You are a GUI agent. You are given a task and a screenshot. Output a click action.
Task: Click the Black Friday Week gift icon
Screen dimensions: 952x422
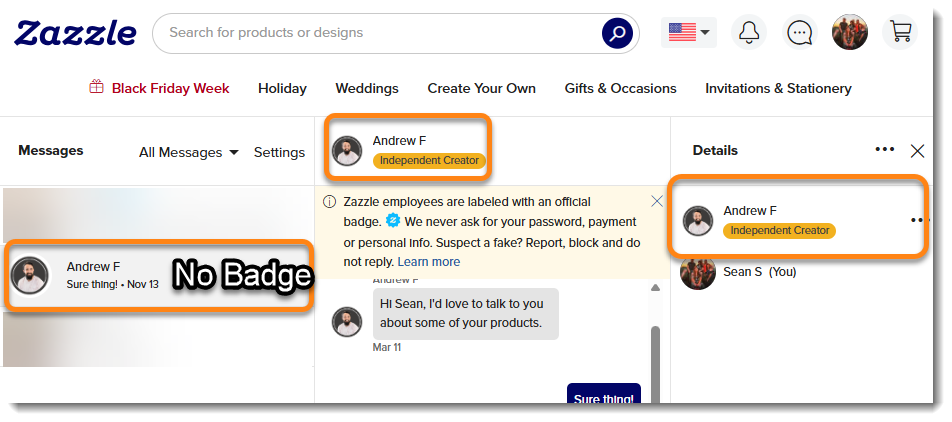pyautogui.click(x=97, y=88)
